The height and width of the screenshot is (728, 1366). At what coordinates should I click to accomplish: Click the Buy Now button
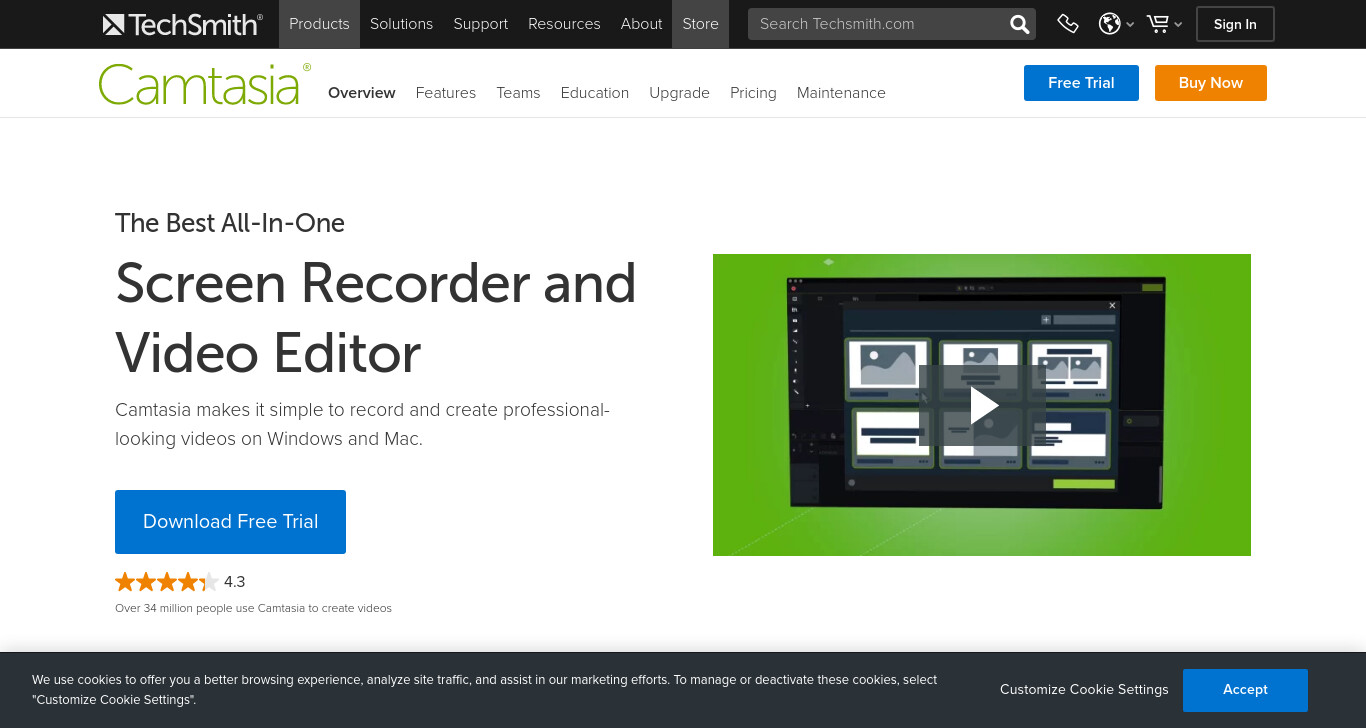click(1211, 83)
